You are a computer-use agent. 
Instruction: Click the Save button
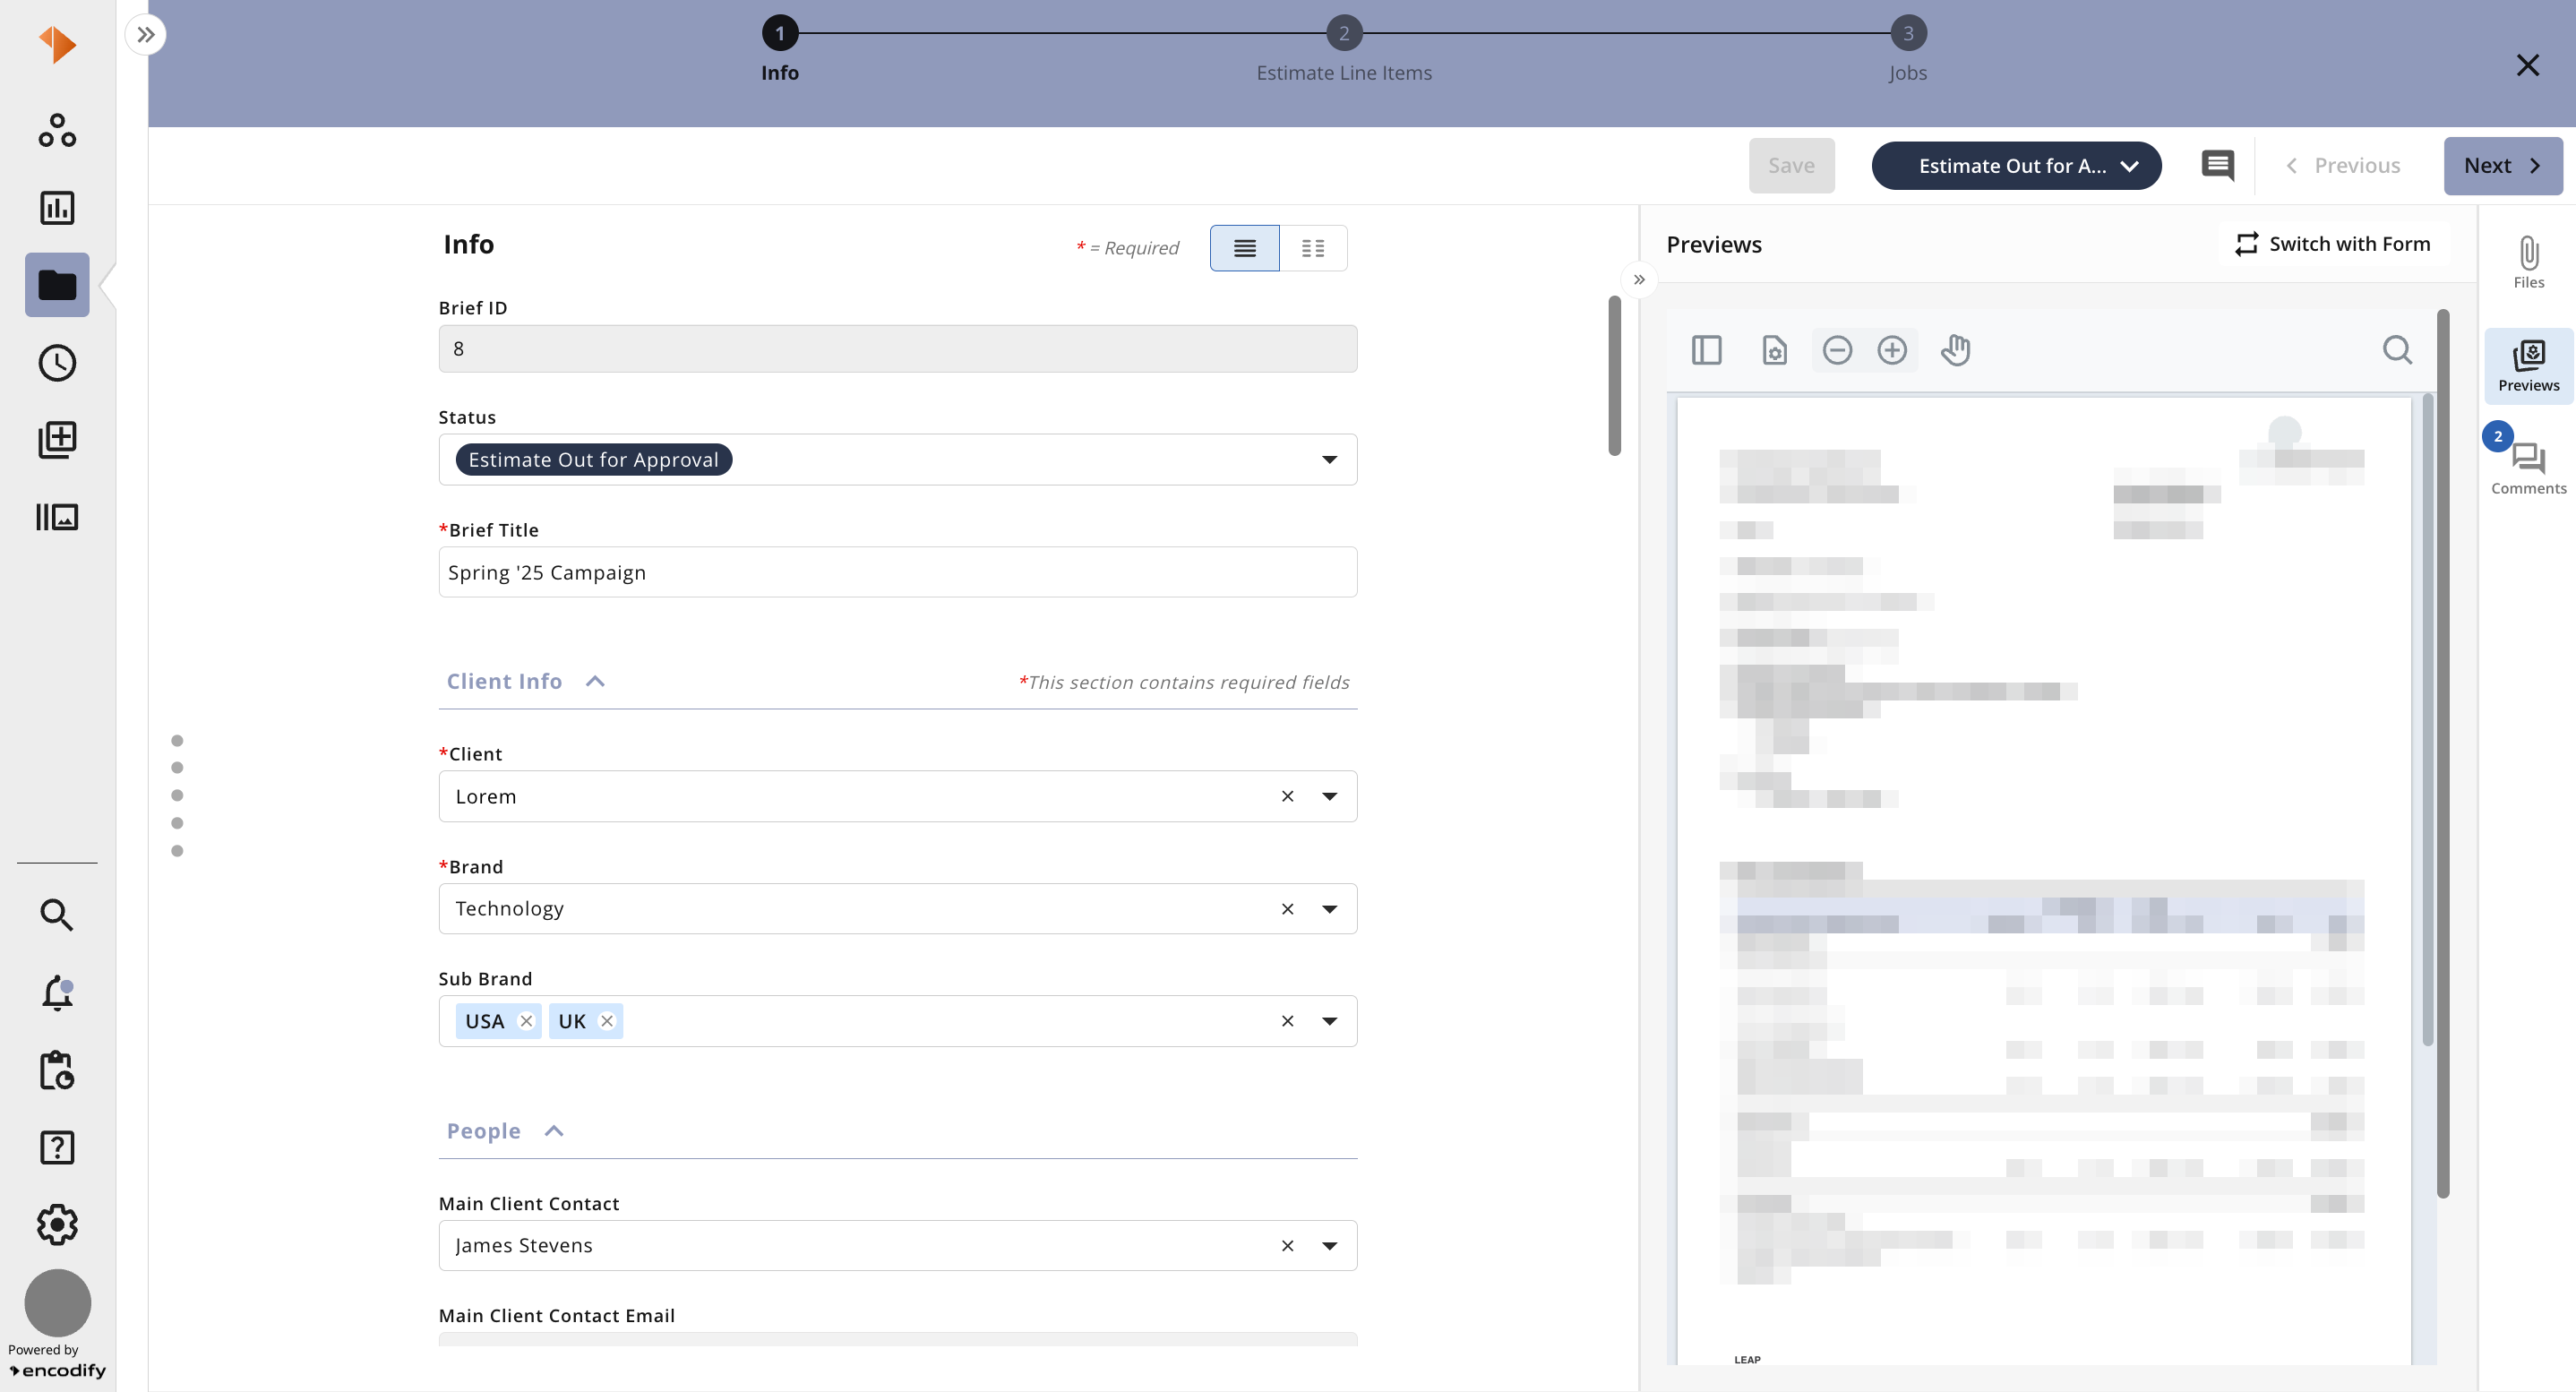coord(1791,166)
